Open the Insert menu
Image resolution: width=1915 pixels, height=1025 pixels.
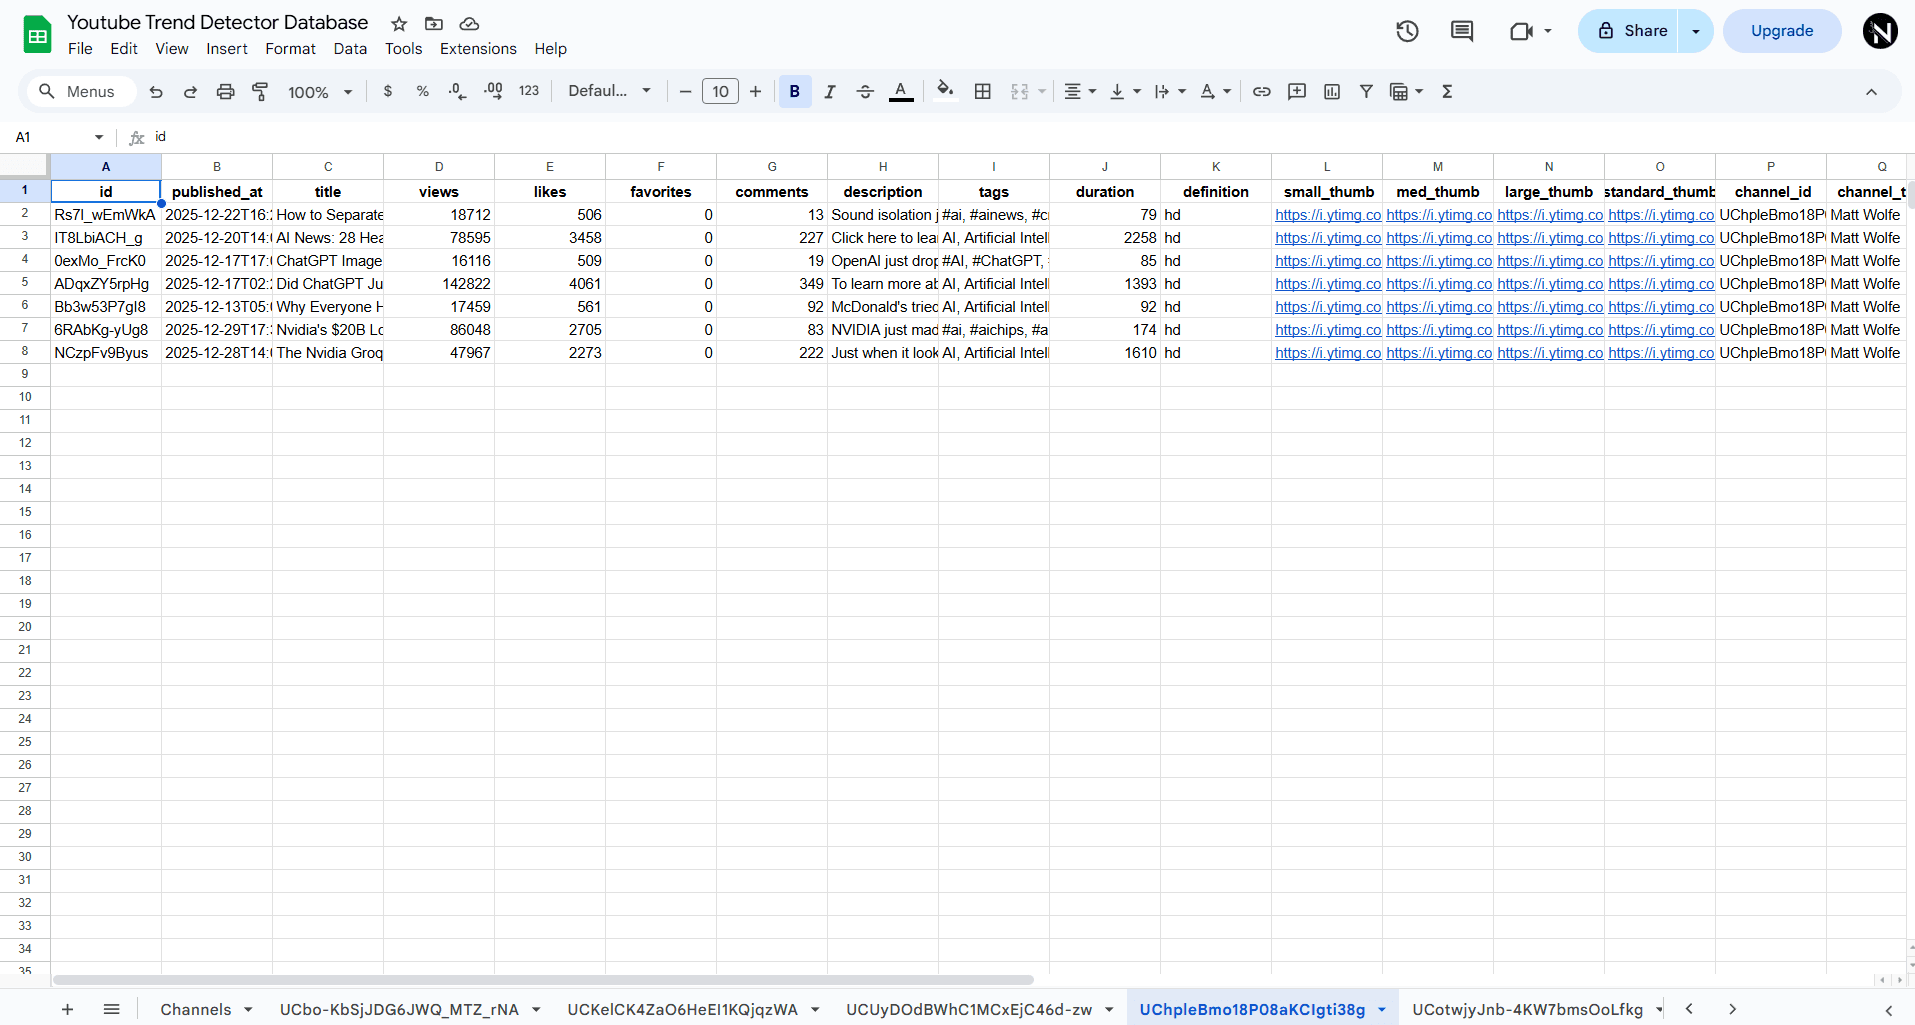tap(227, 49)
